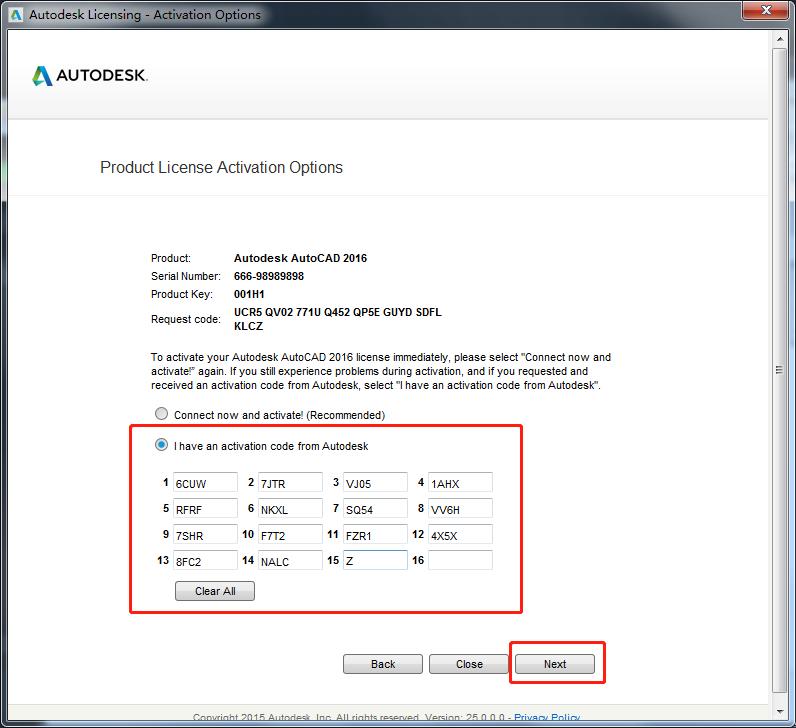
Task: Click the Close button at bottom
Action: [x=469, y=664]
